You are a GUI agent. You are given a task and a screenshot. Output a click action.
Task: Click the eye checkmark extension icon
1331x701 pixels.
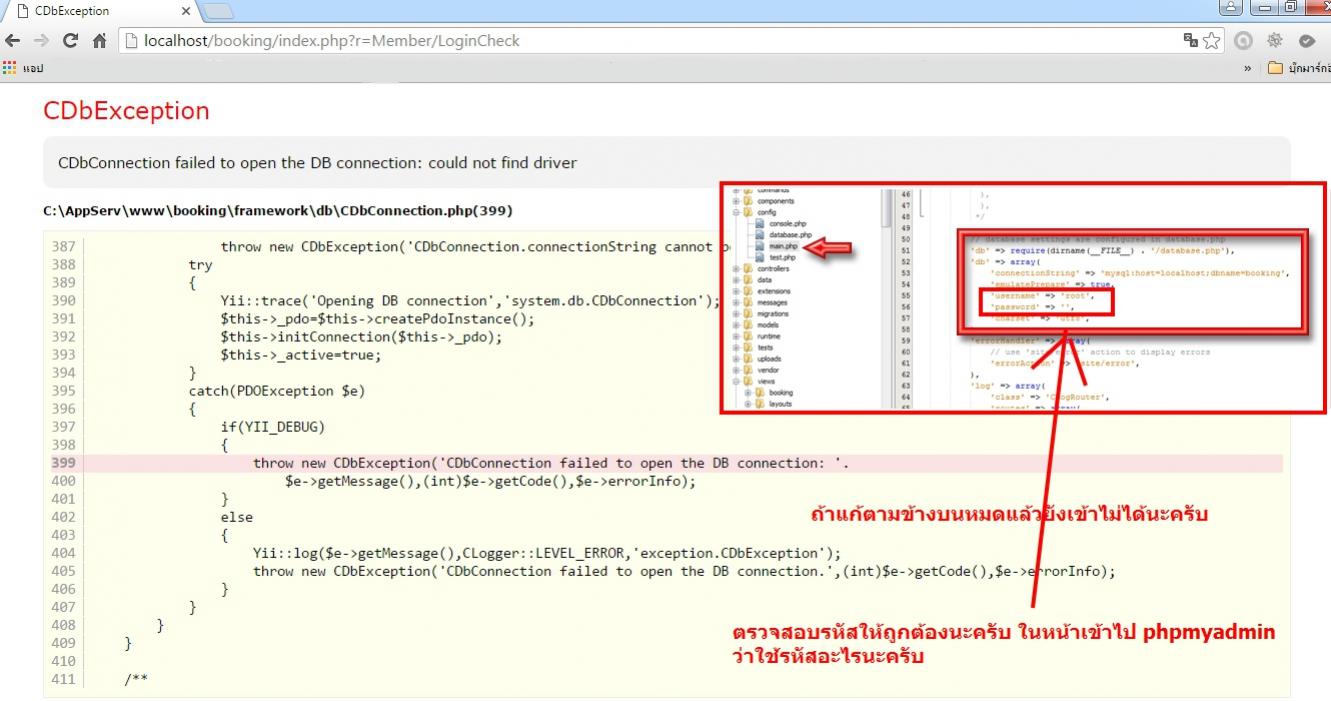(x=1306, y=41)
